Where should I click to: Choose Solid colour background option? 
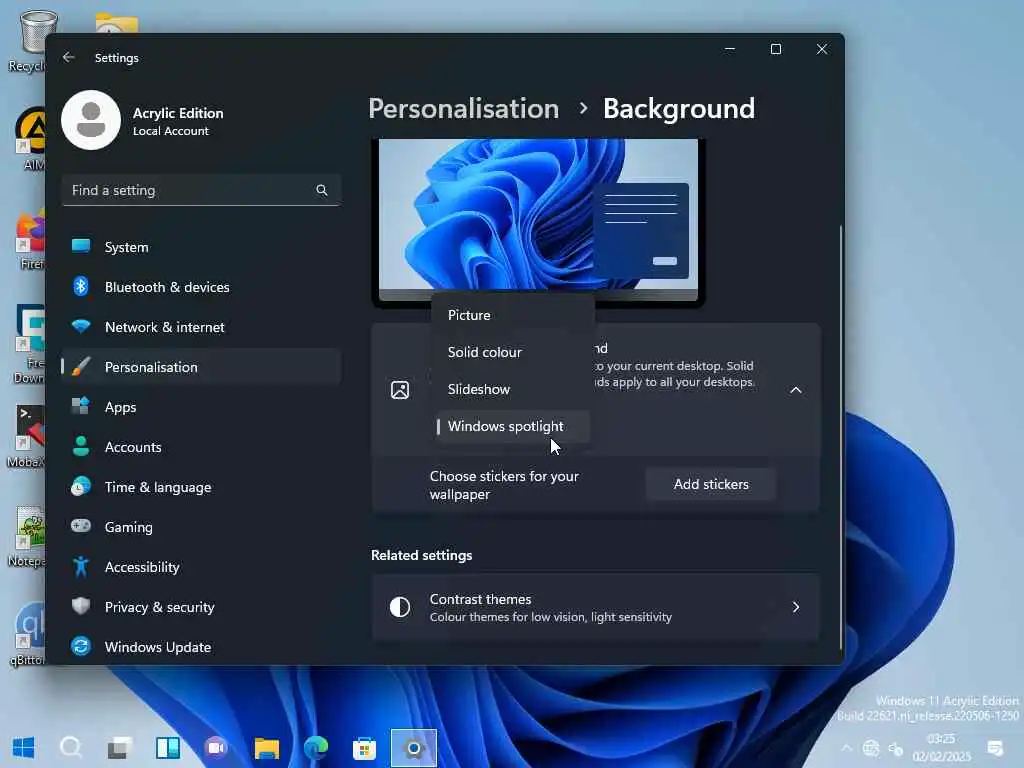(513, 352)
